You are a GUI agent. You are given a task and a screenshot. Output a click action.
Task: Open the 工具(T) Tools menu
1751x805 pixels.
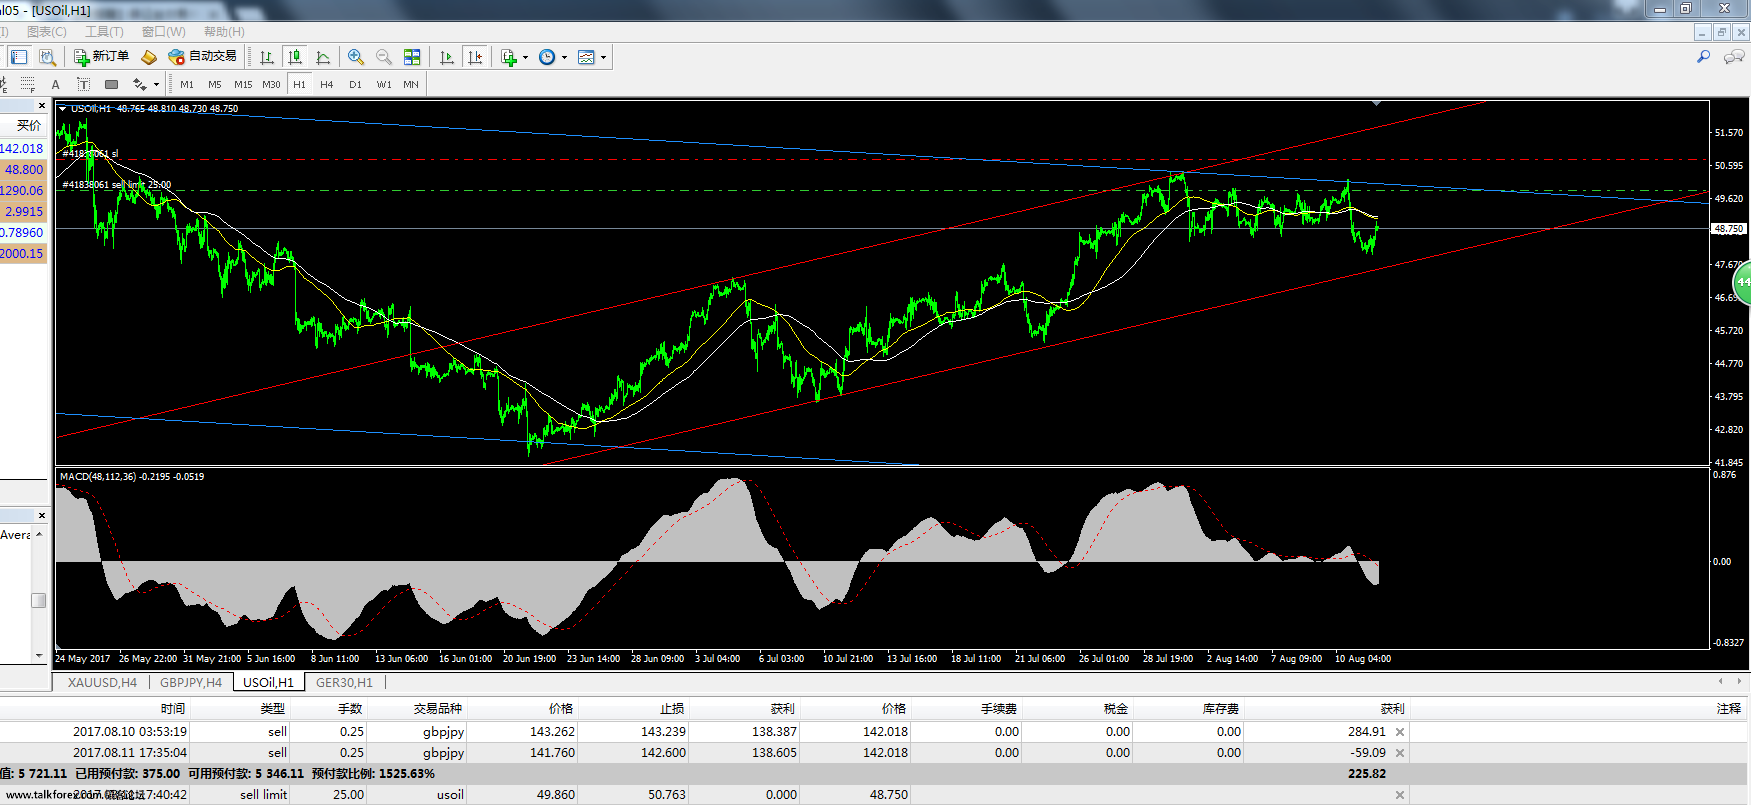(104, 32)
